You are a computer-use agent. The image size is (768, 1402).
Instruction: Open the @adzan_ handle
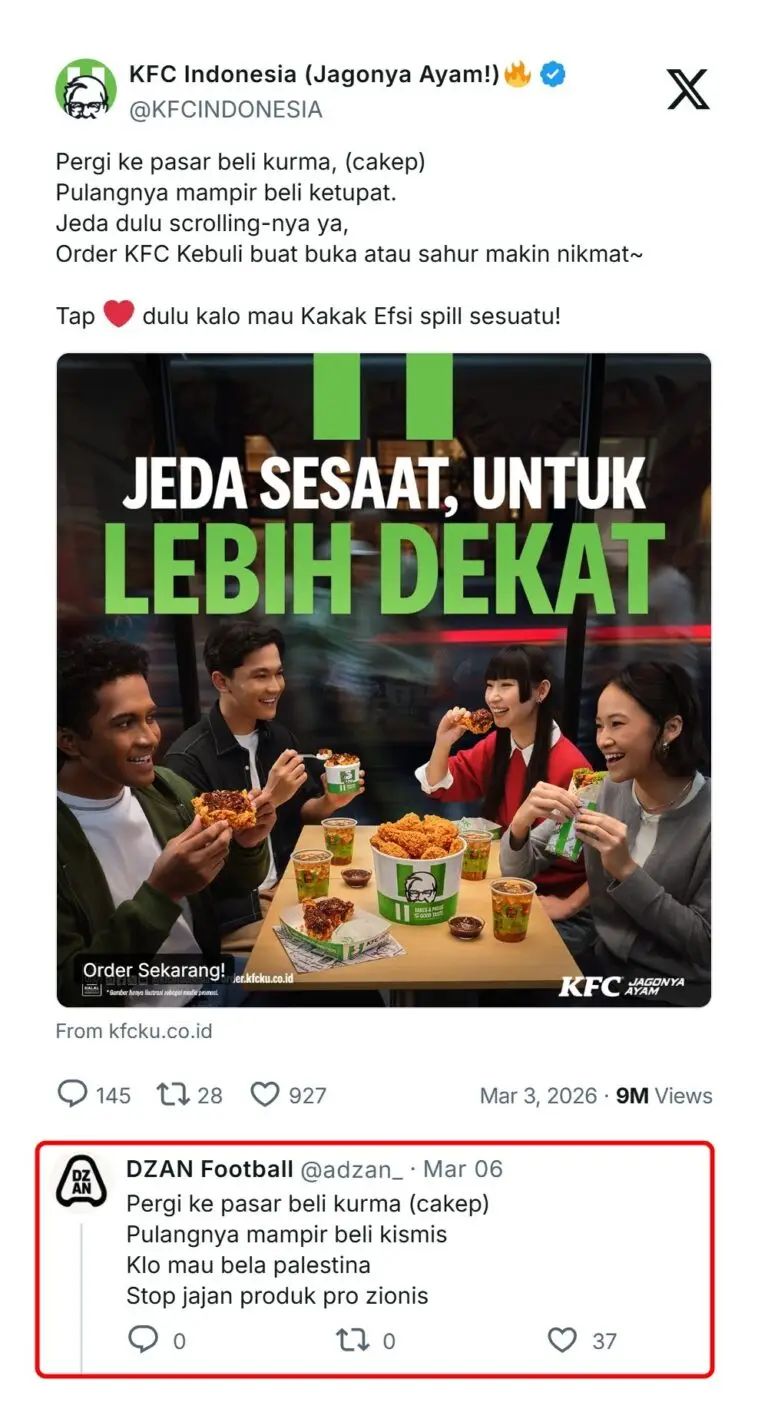[352, 1169]
